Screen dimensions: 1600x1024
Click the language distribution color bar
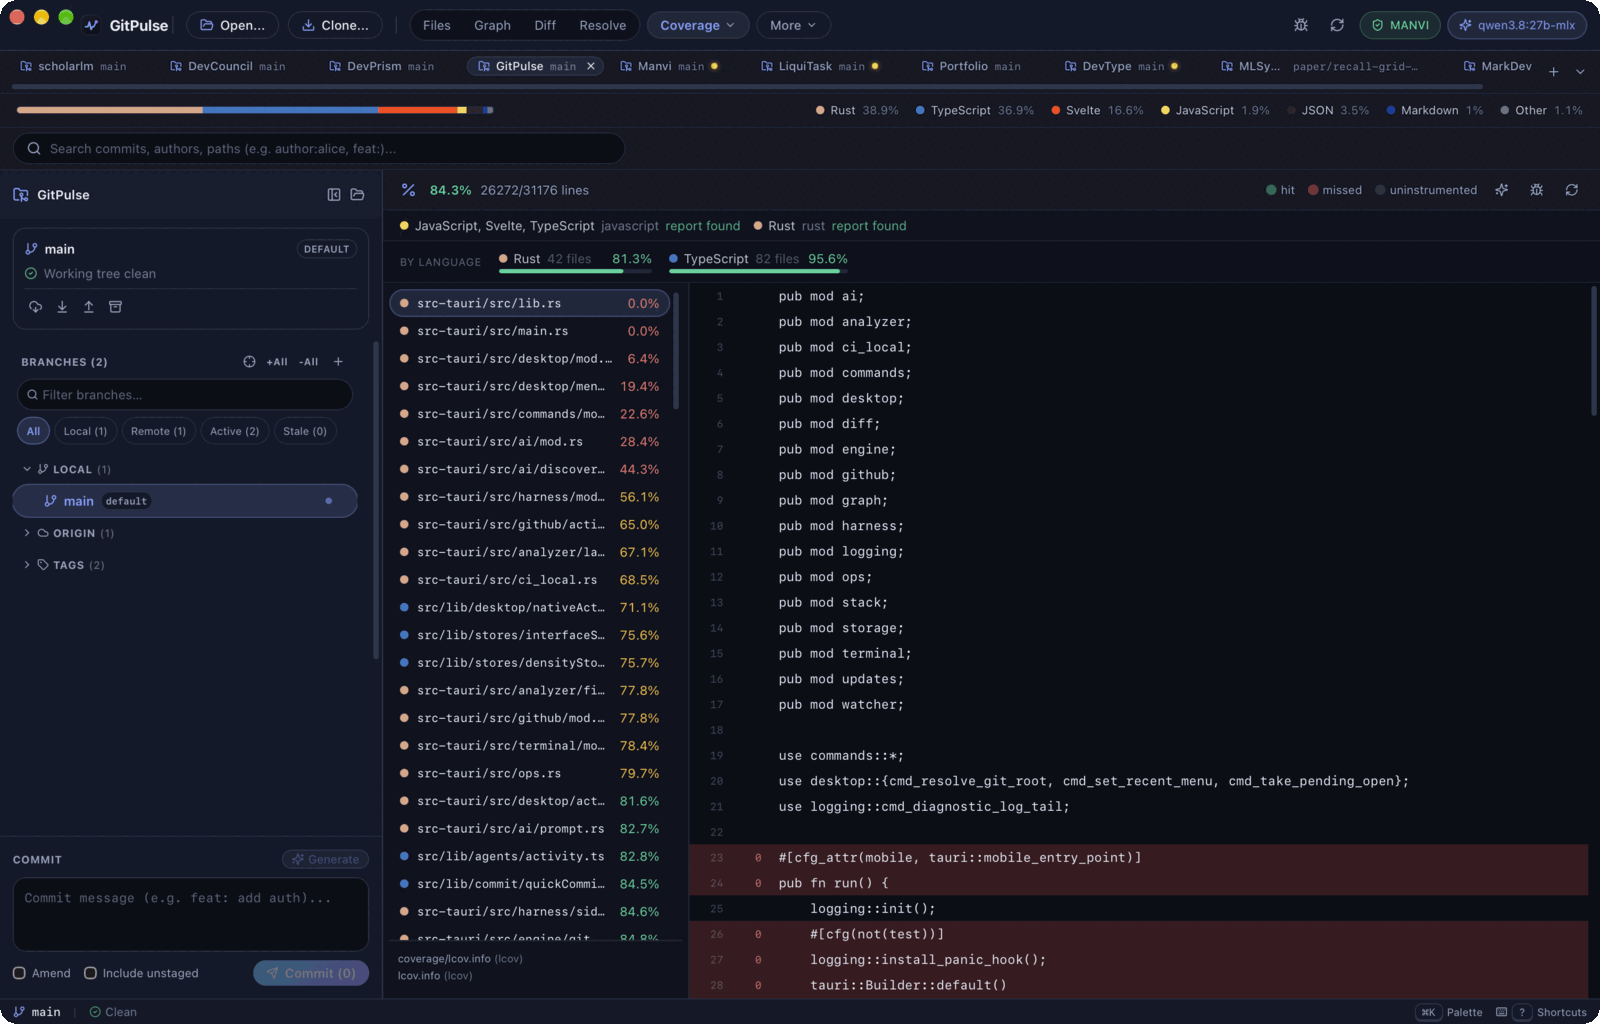[x=255, y=110]
